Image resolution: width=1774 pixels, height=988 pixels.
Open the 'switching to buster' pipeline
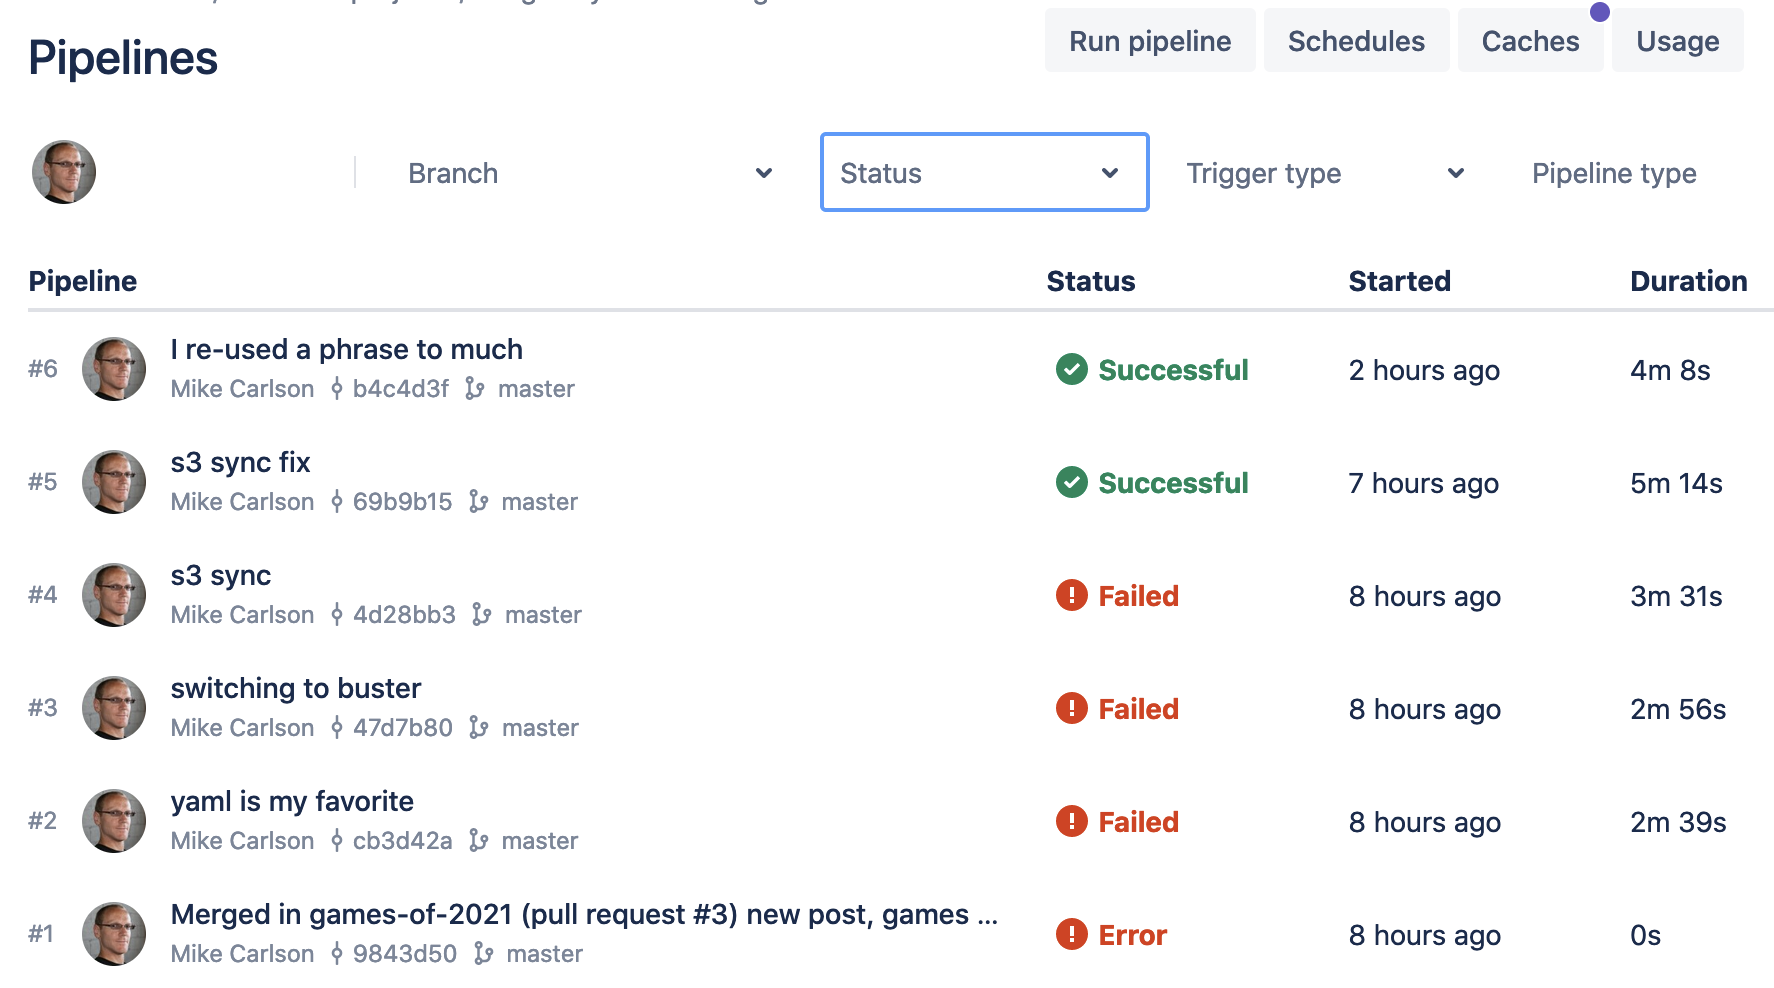click(296, 688)
